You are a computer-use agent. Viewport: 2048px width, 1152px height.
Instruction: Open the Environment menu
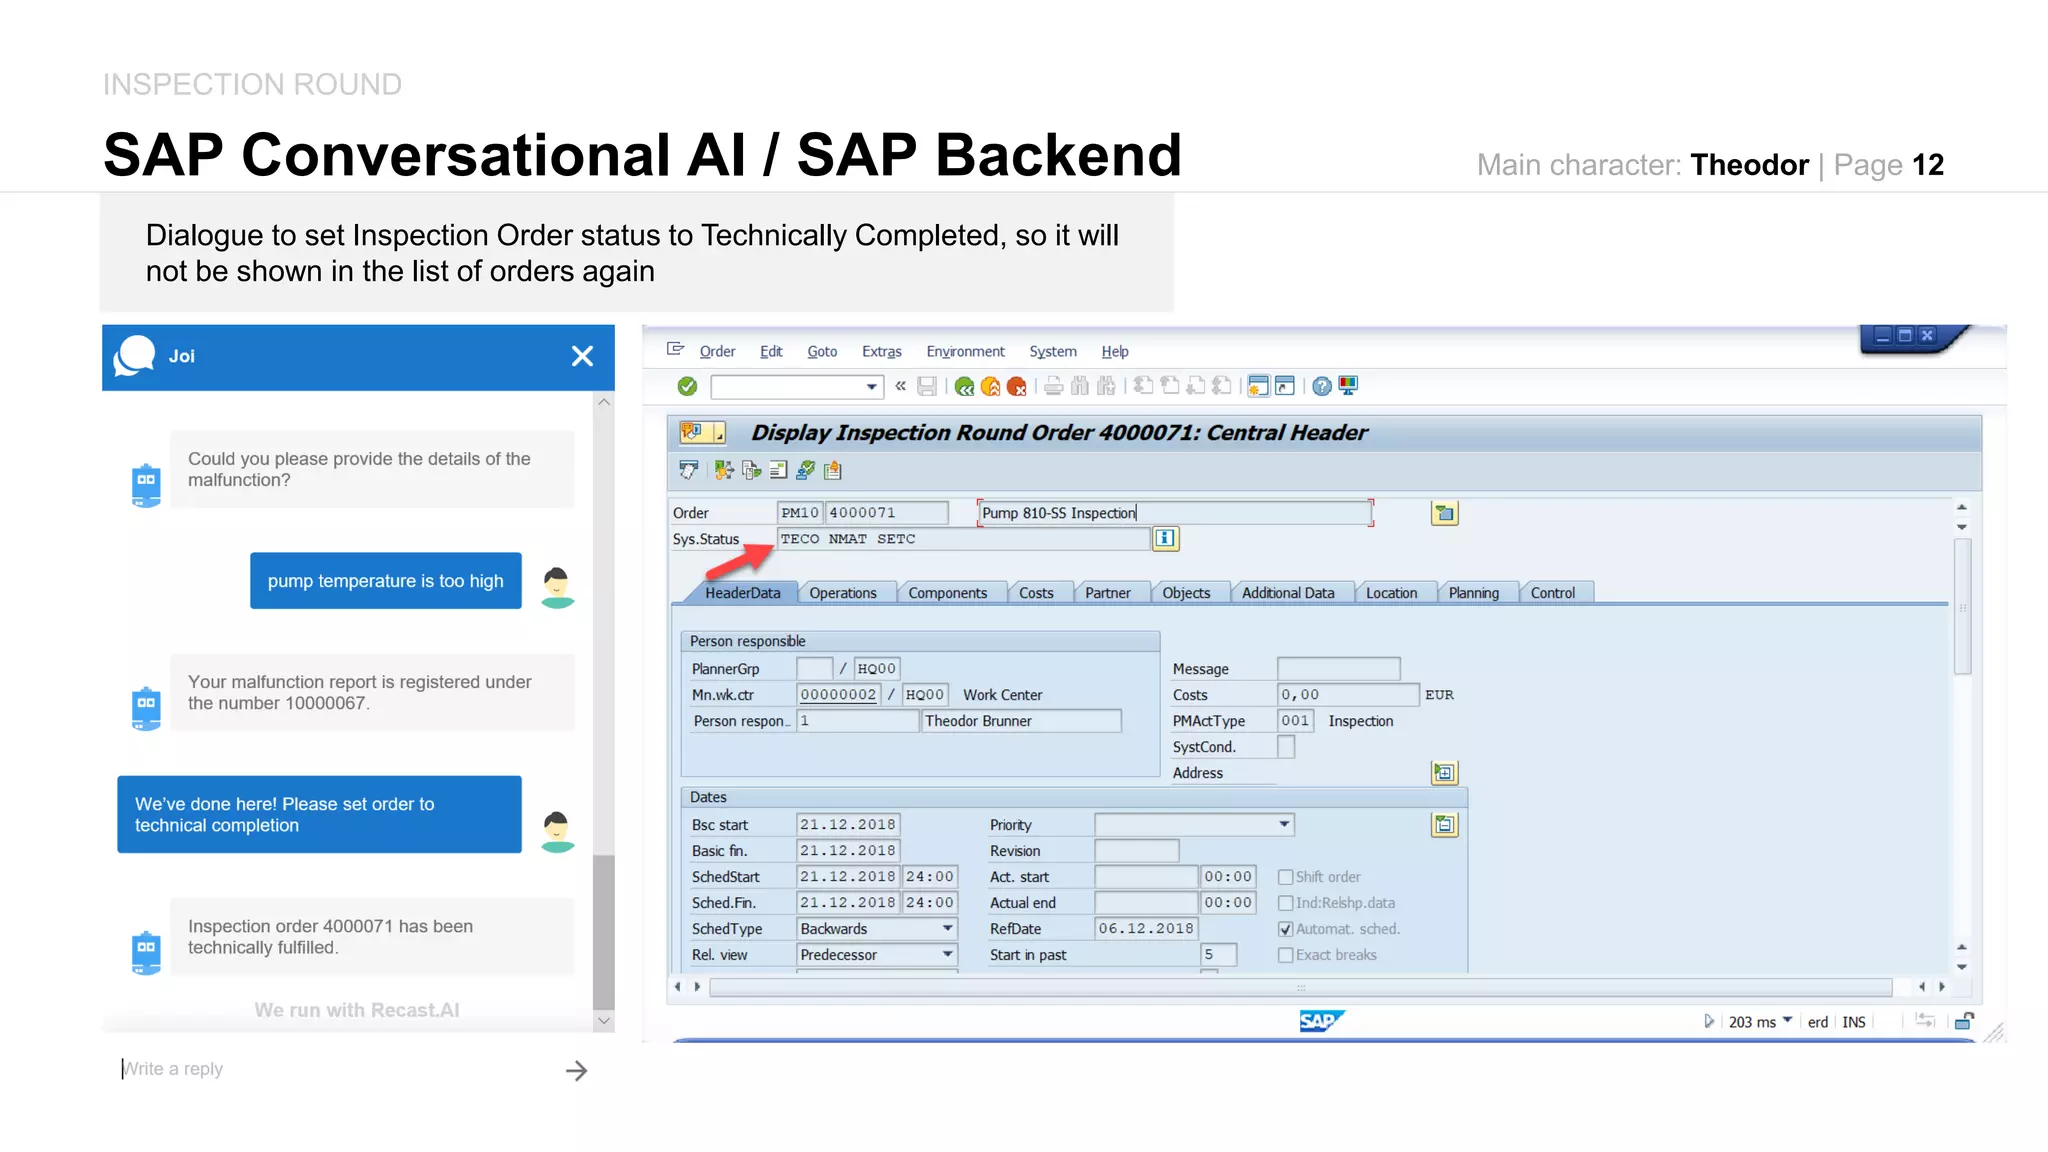pyautogui.click(x=965, y=351)
